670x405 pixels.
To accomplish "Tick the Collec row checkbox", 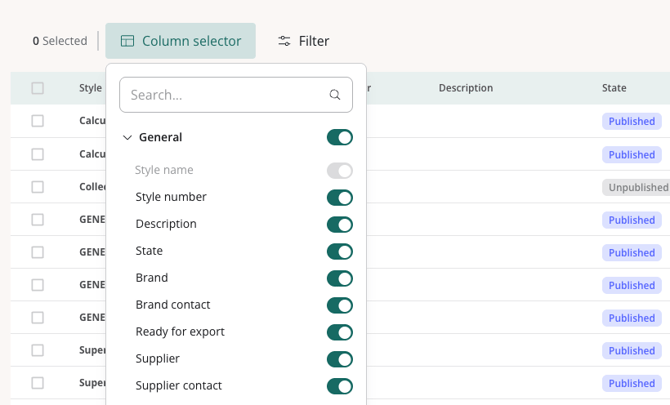I will point(38,187).
